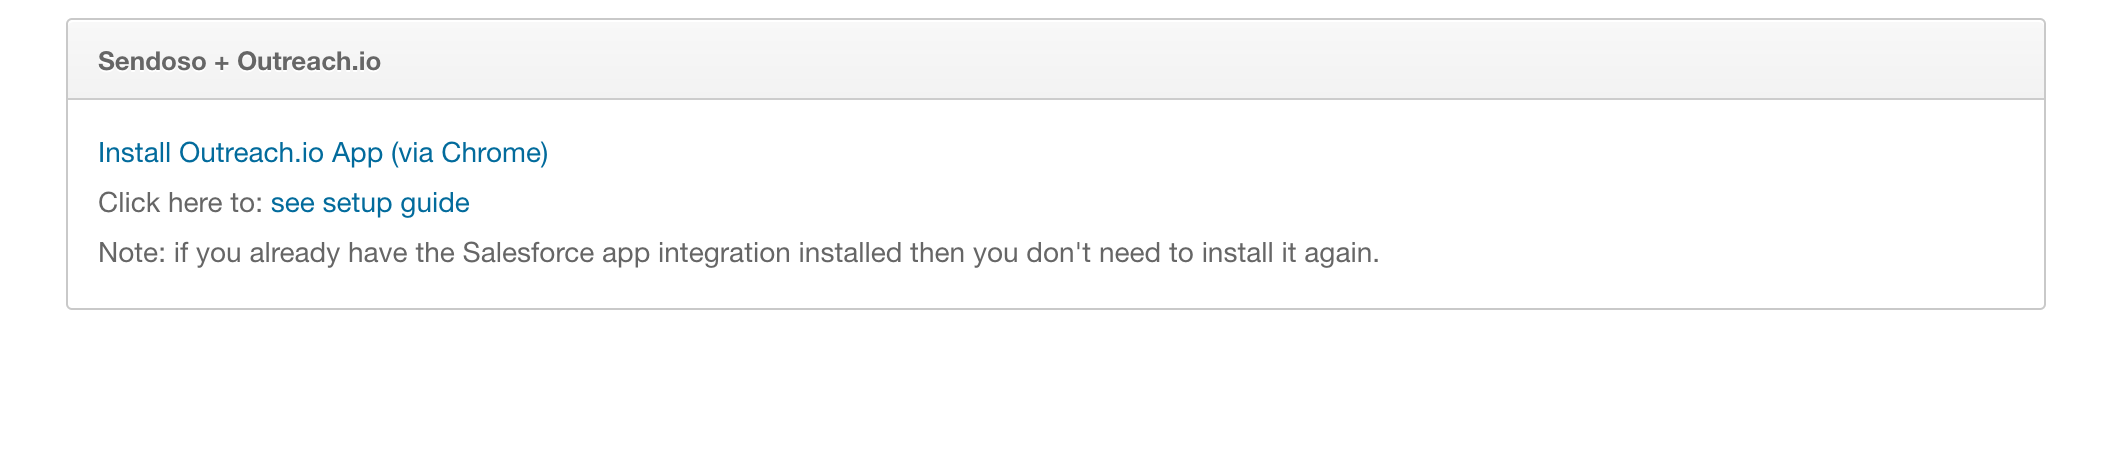Click the 'Click here to:' label text
The height and width of the screenshot is (468, 2126).
pos(180,203)
